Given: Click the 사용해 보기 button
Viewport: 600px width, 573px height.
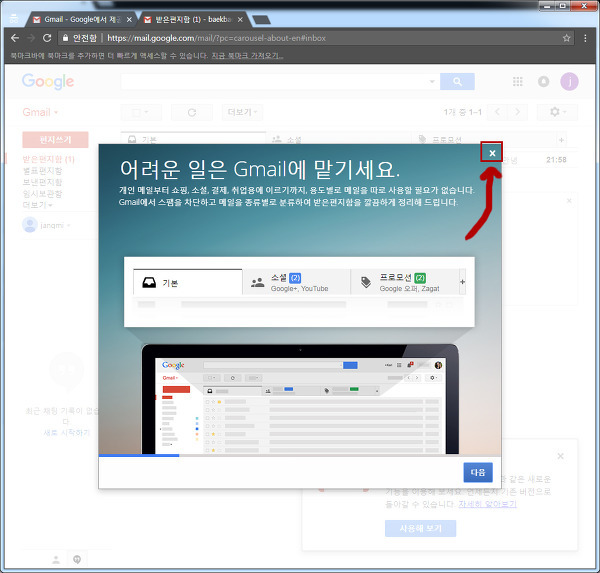Looking at the screenshot, I should [420, 528].
